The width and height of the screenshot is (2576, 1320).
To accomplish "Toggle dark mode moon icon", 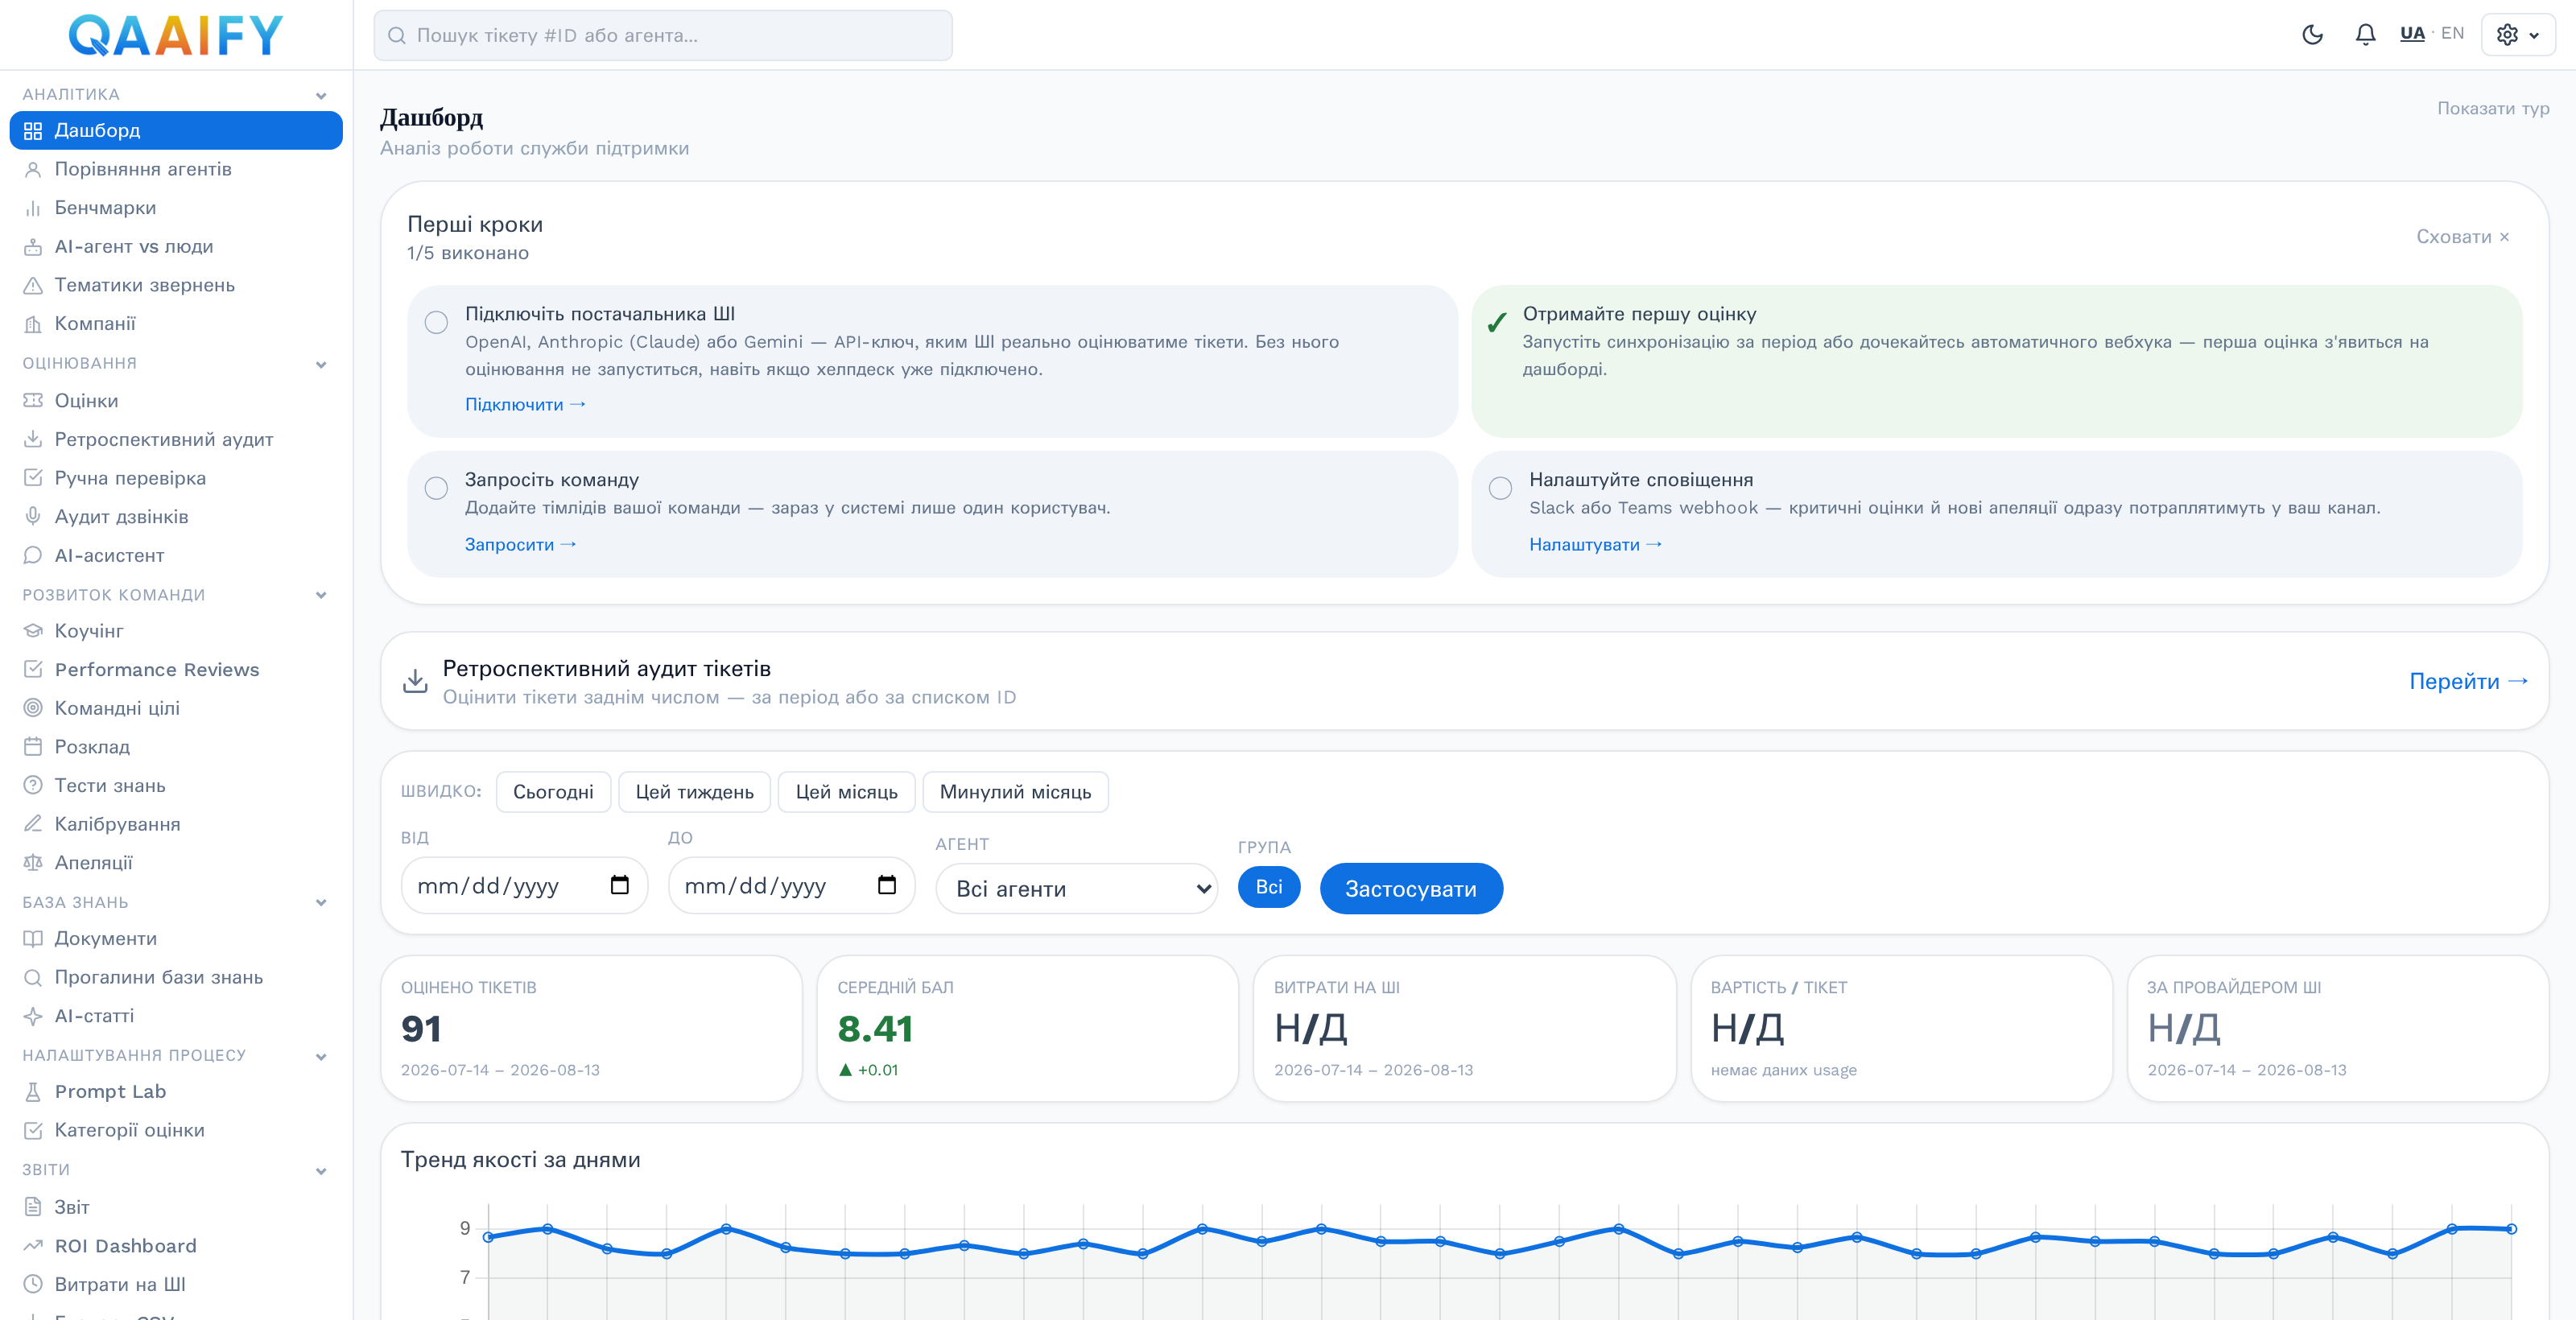I will pos(2312,35).
